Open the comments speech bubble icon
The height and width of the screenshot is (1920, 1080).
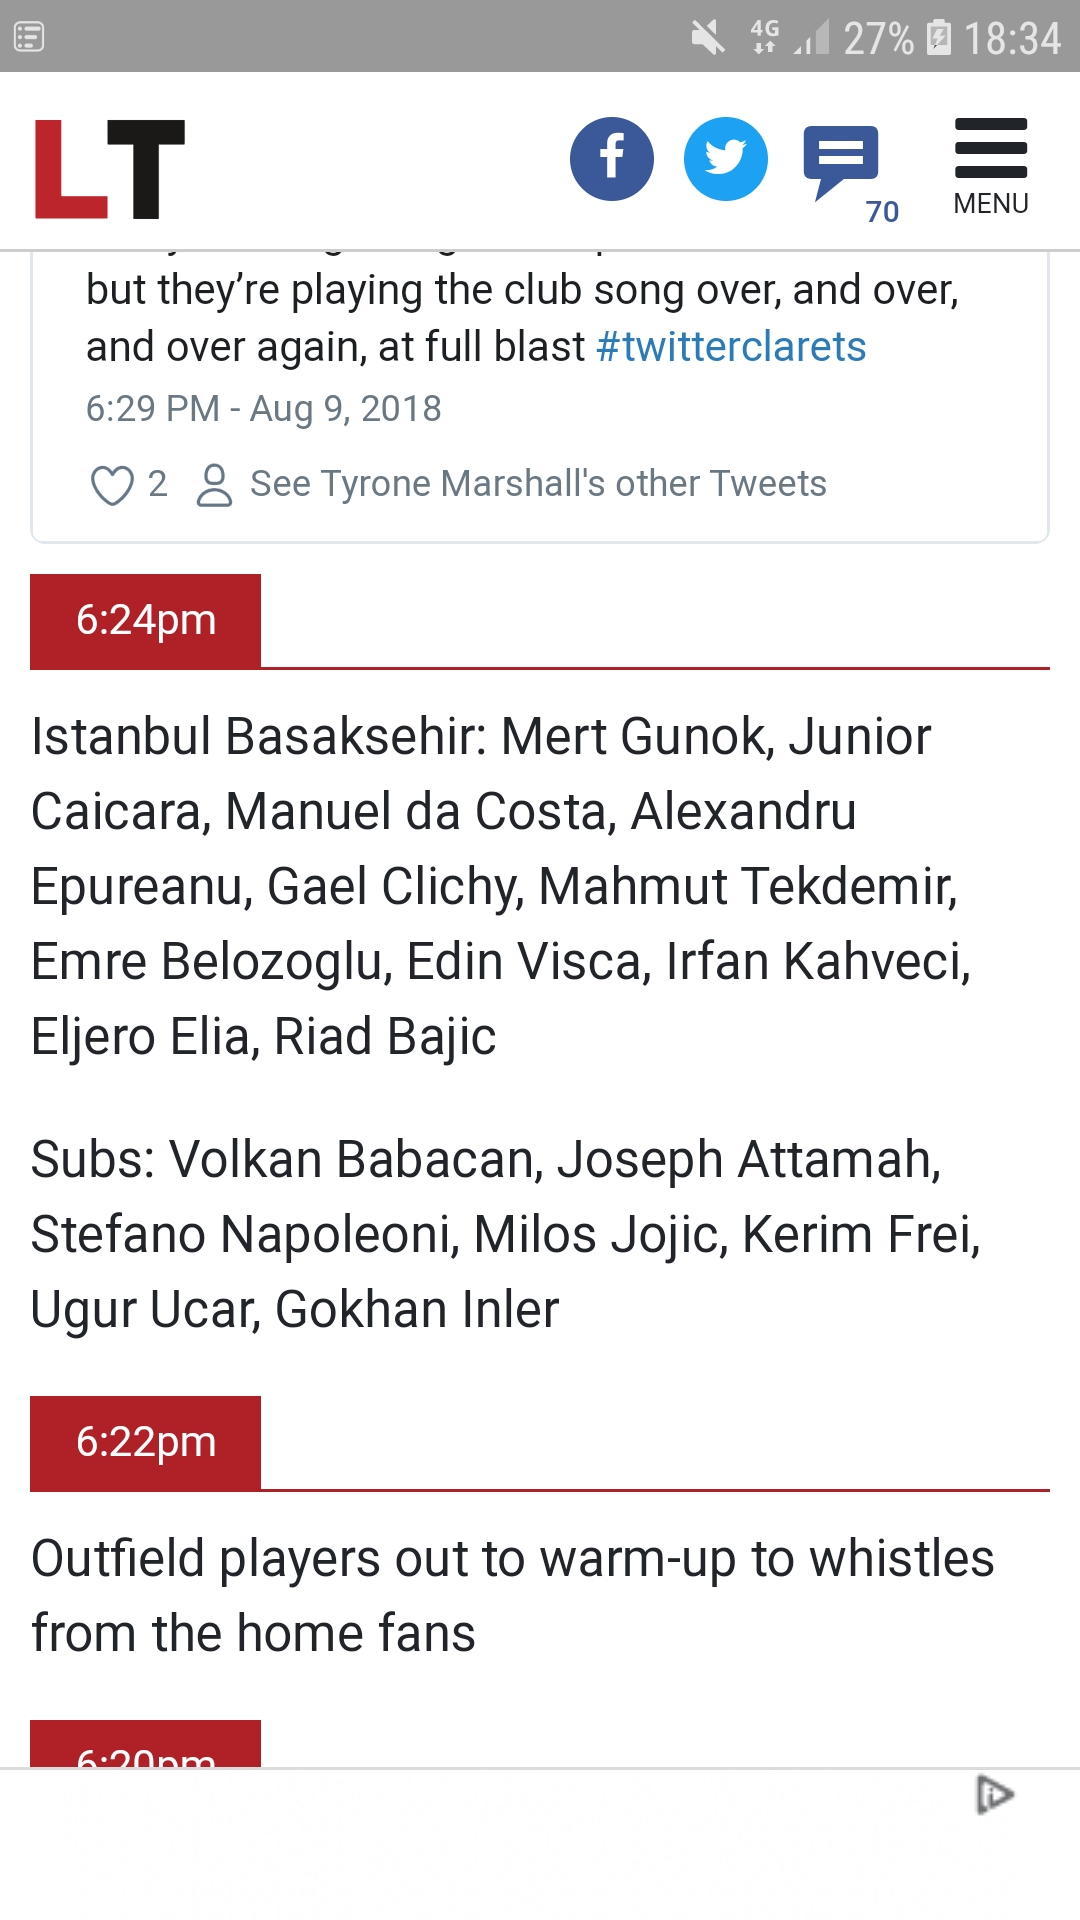(841, 160)
